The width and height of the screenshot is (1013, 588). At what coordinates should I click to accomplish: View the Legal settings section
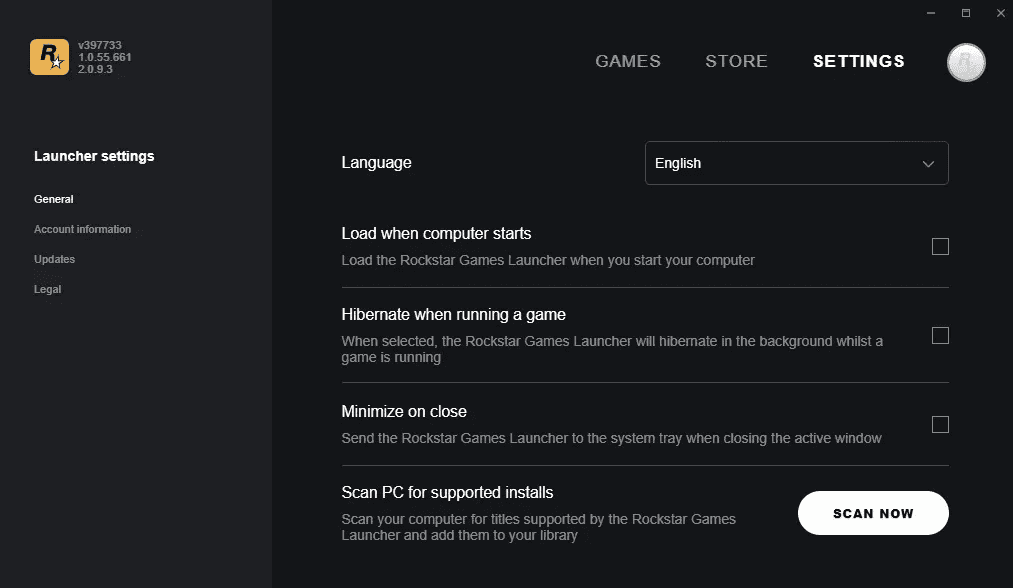pyautogui.click(x=47, y=289)
